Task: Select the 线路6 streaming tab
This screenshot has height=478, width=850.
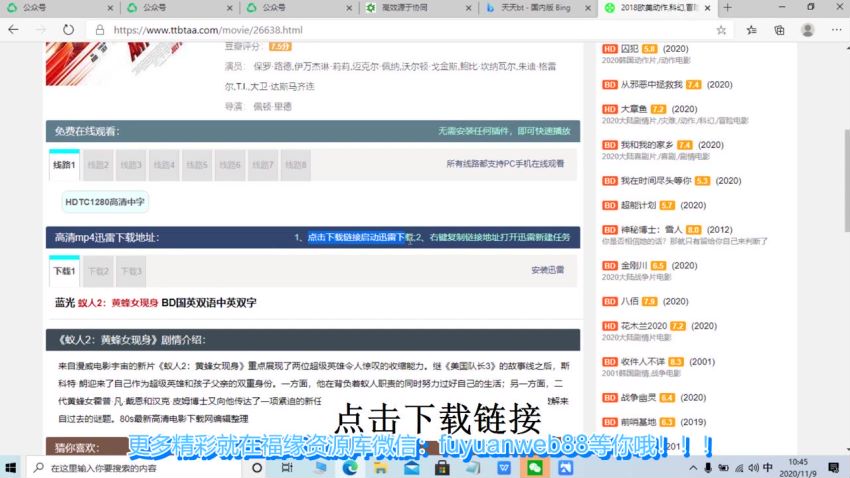Action: click(x=230, y=165)
